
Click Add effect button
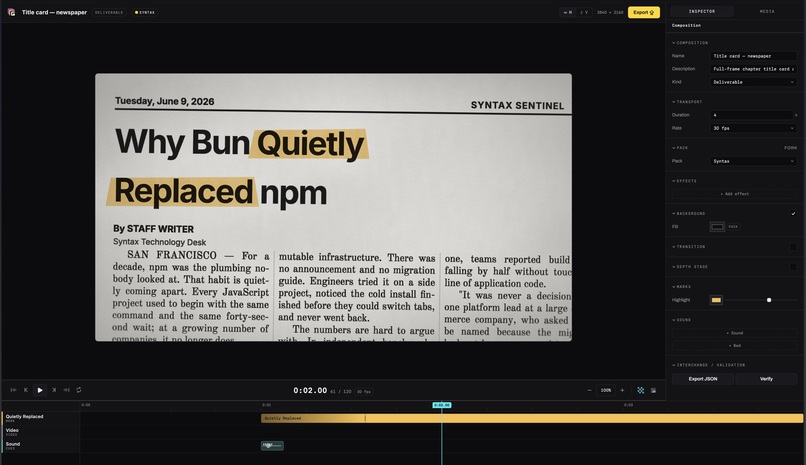[x=735, y=194]
